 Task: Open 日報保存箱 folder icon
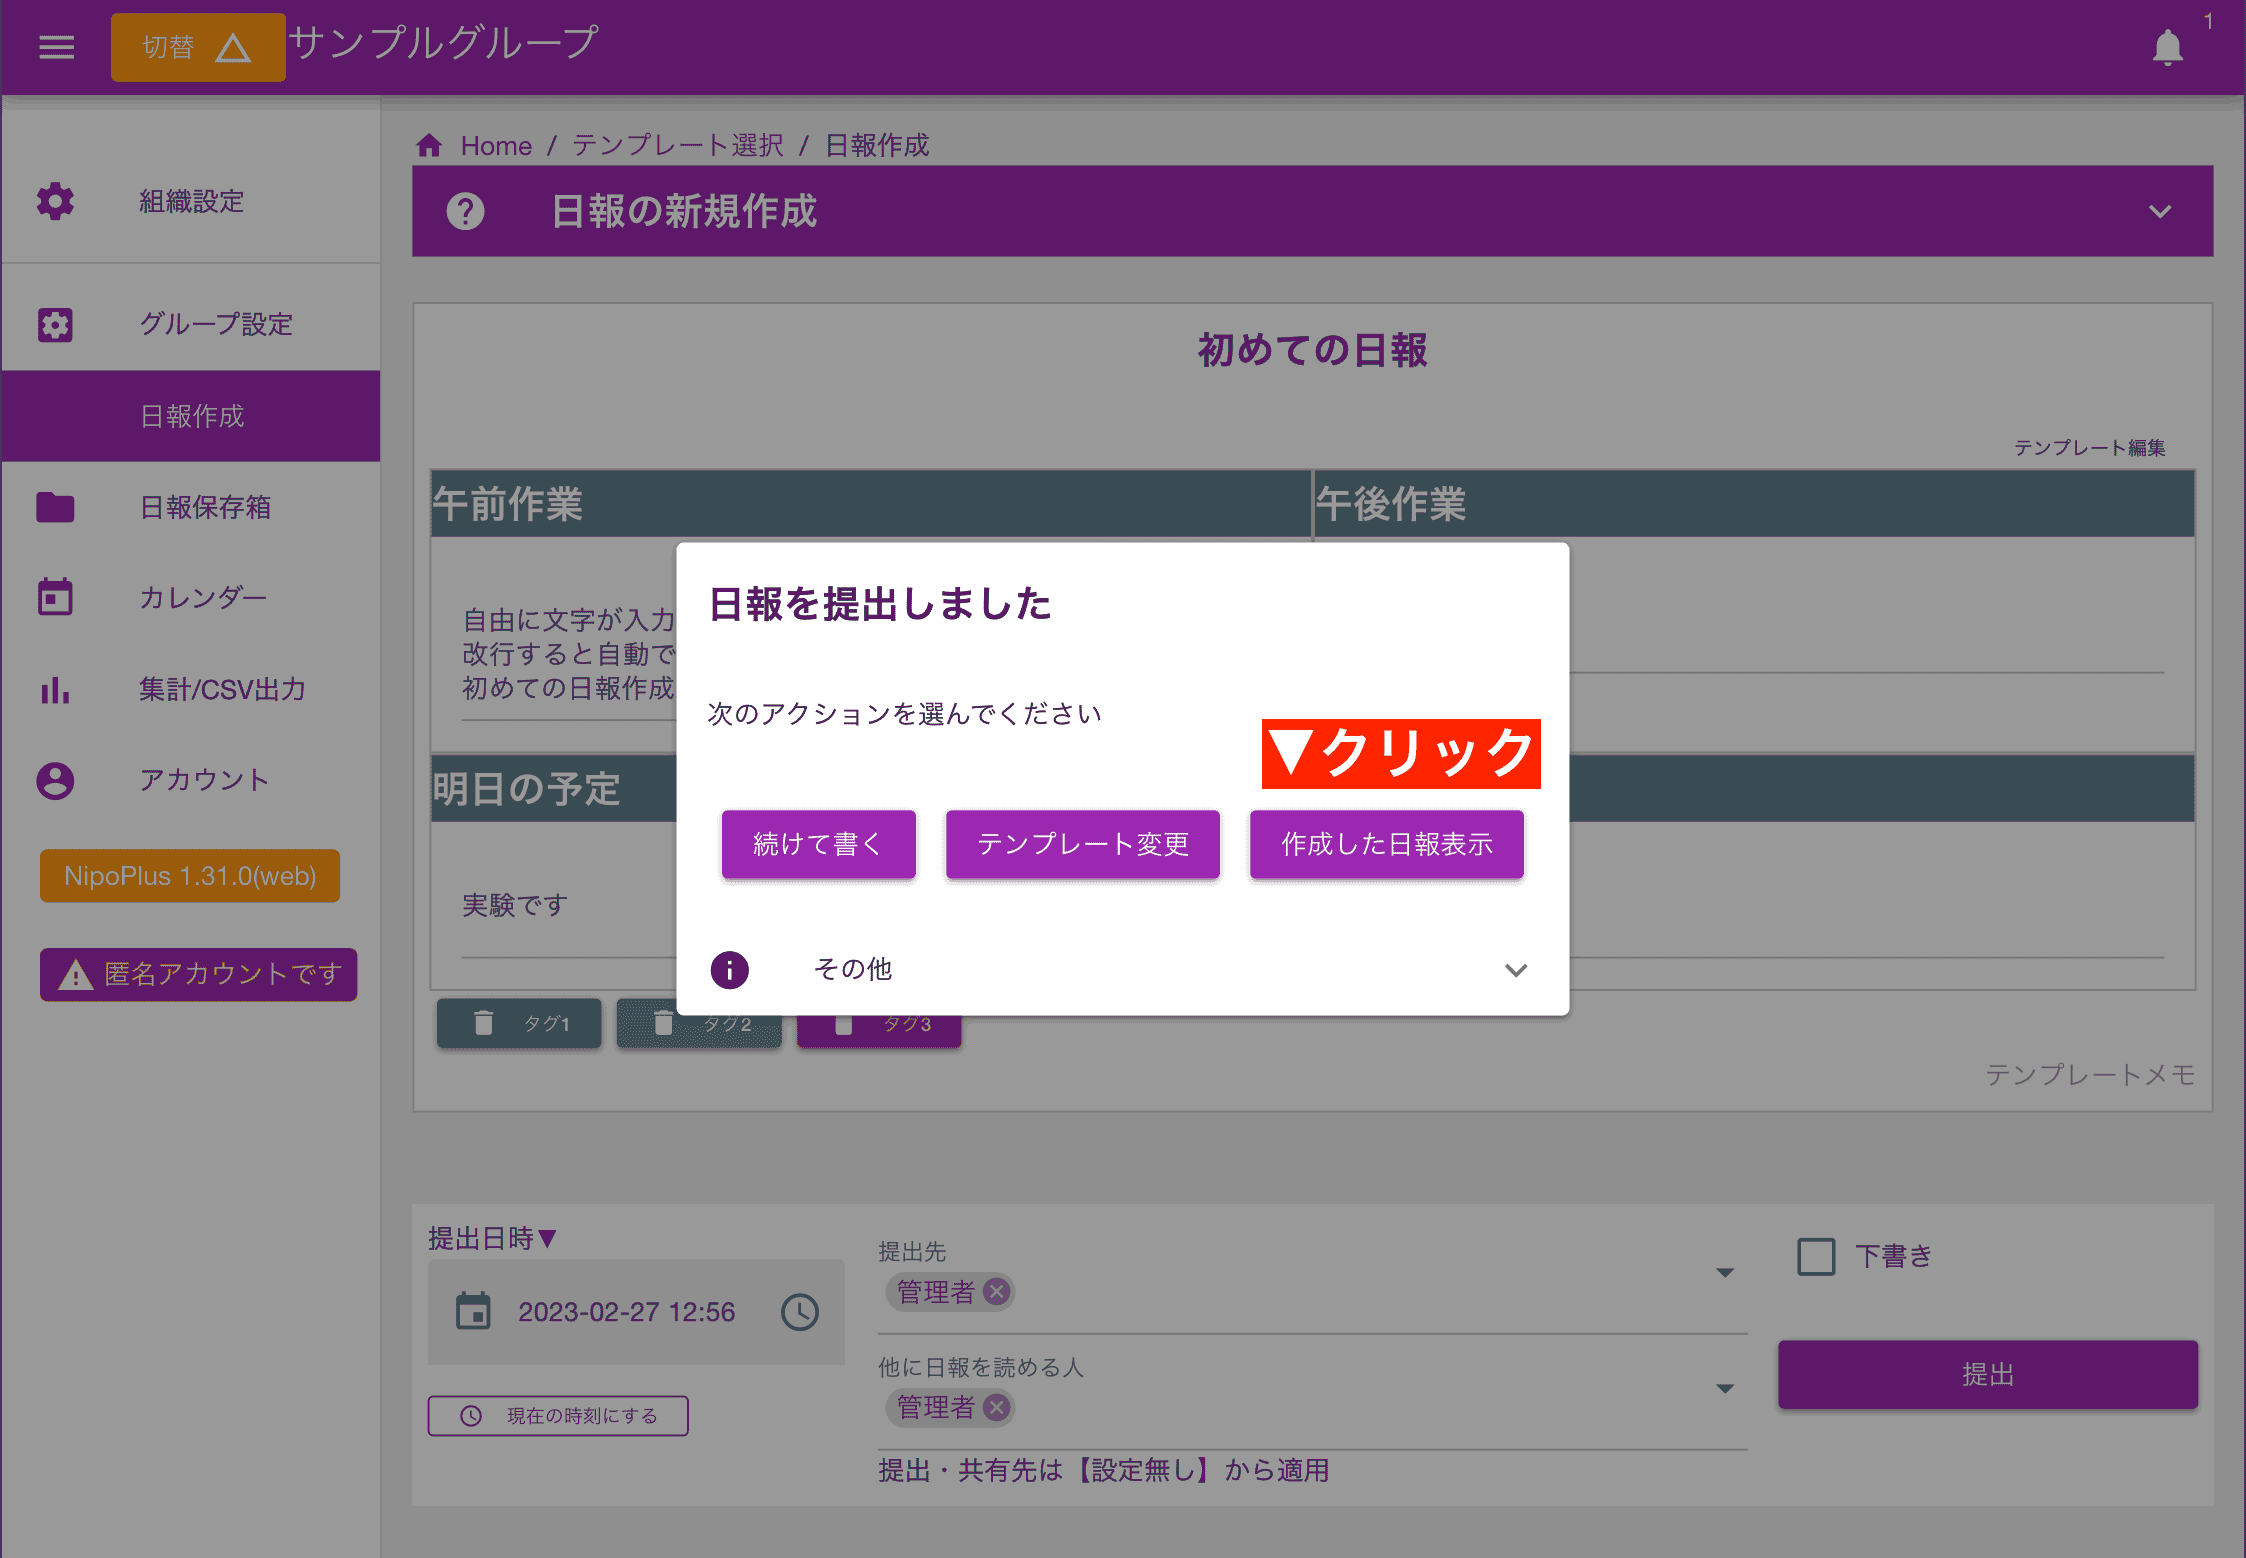coord(55,507)
